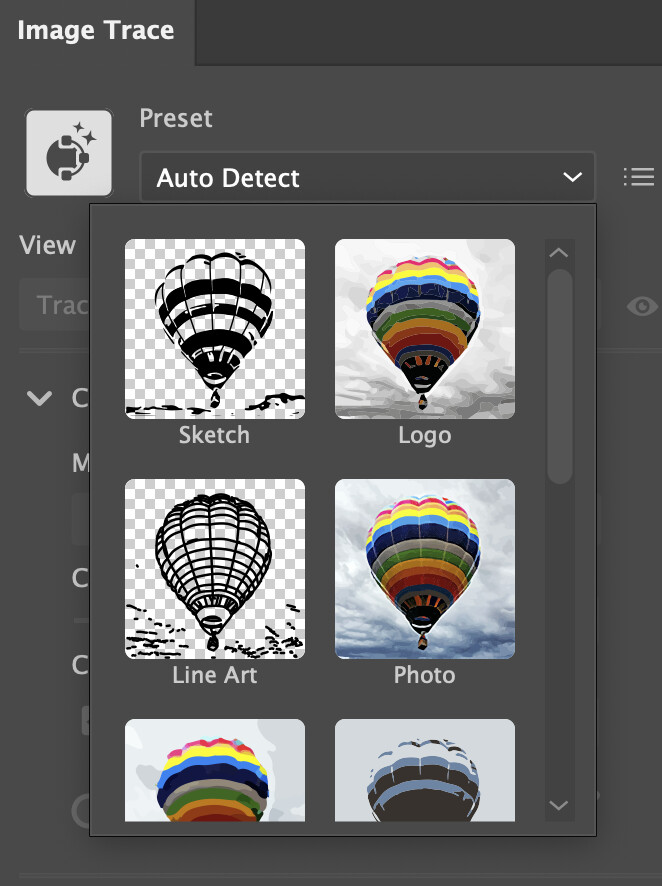Select the colorful flat-color balloon preset thumbnail
The width and height of the screenshot is (662, 886).
pos(214,770)
